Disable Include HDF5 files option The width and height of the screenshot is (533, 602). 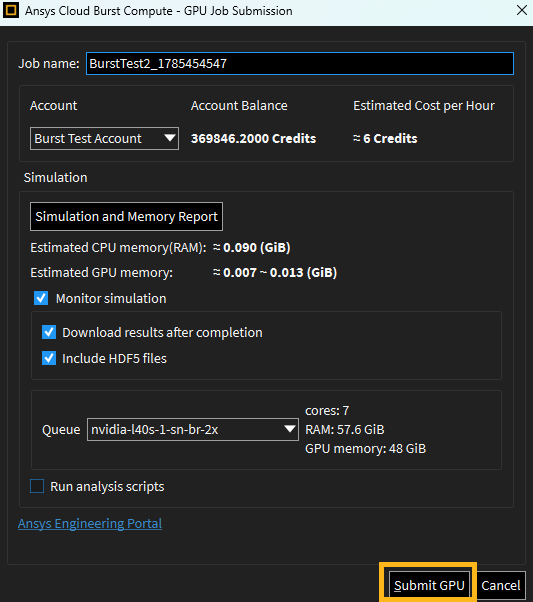(49, 358)
